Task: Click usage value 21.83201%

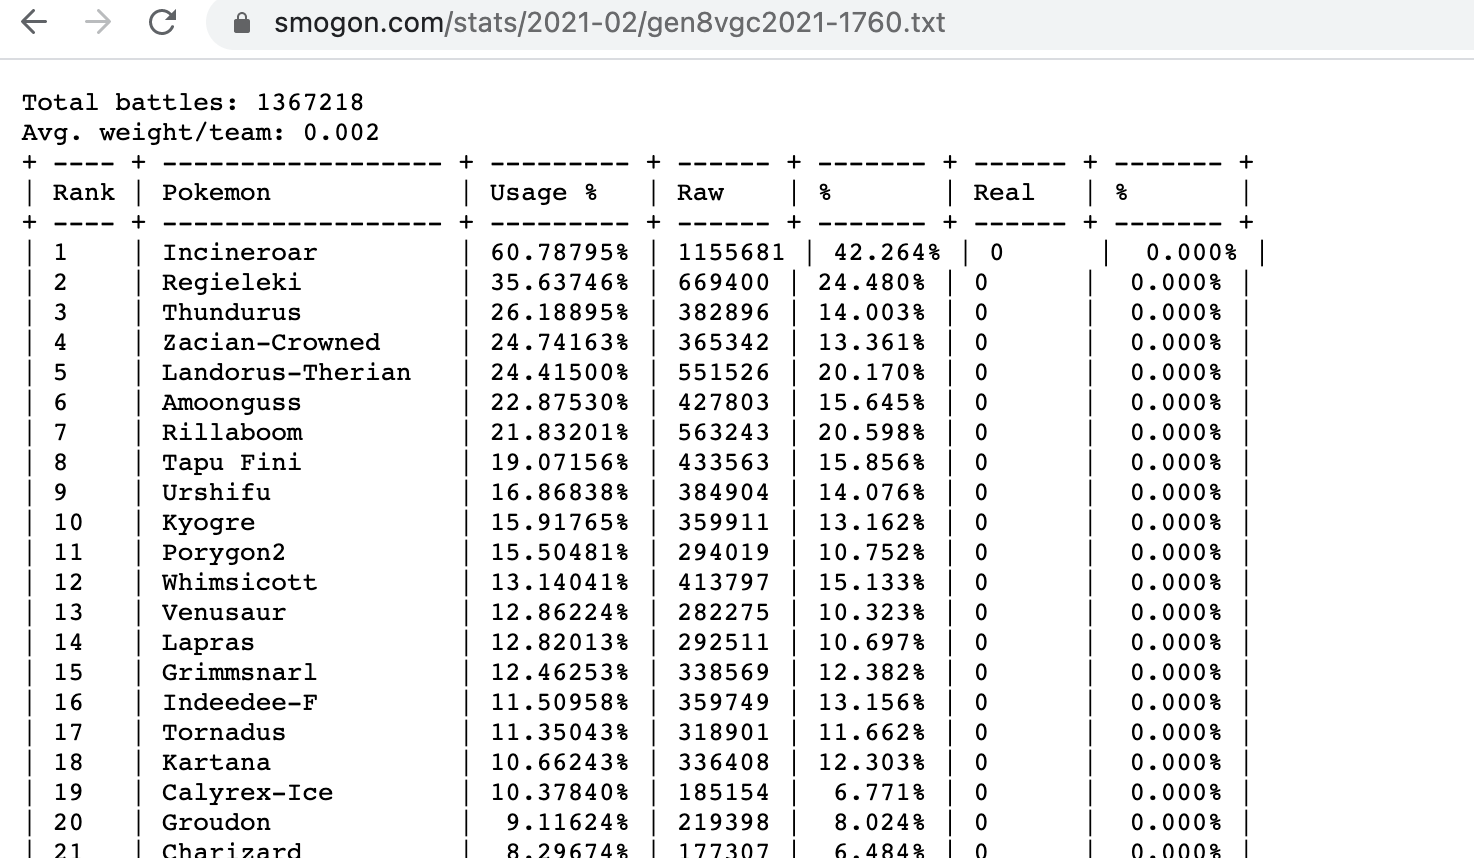Action: click(x=559, y=432)
